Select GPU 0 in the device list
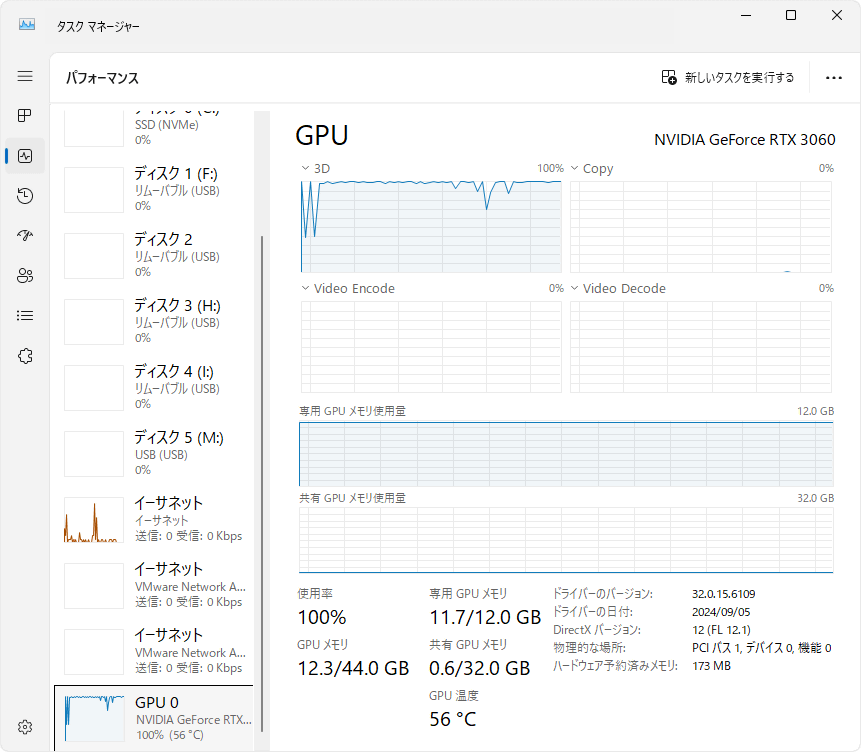 coord(155,718)
